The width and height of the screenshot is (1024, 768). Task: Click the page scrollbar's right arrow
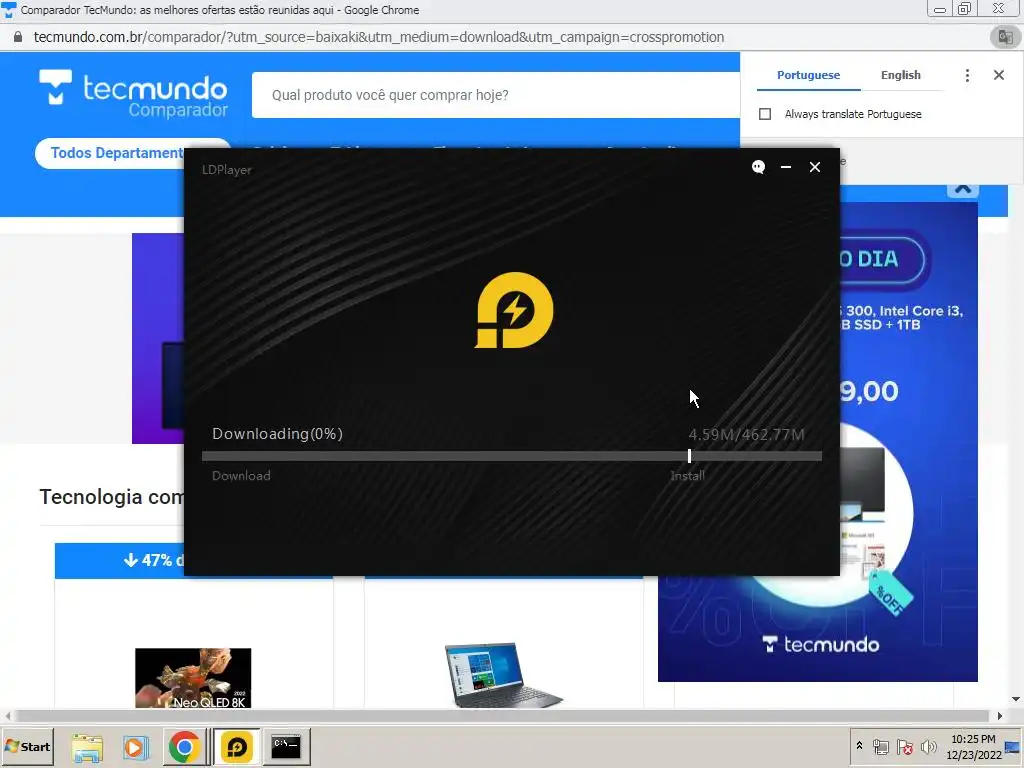1000,716
